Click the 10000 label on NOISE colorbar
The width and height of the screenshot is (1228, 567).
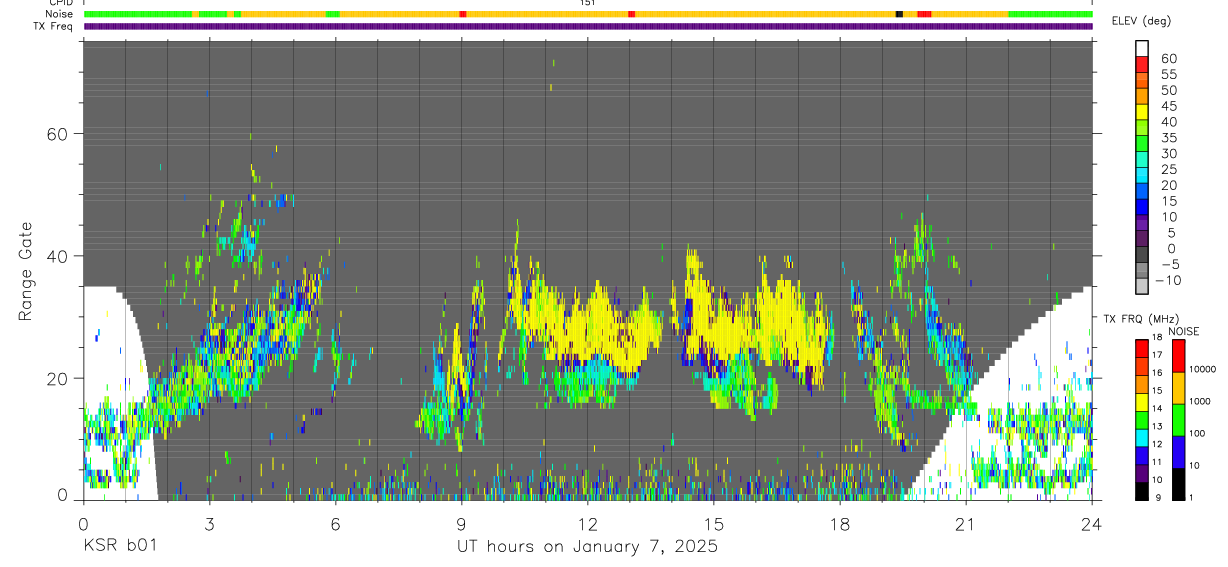pyautogui.click(x=1204, y=369)
